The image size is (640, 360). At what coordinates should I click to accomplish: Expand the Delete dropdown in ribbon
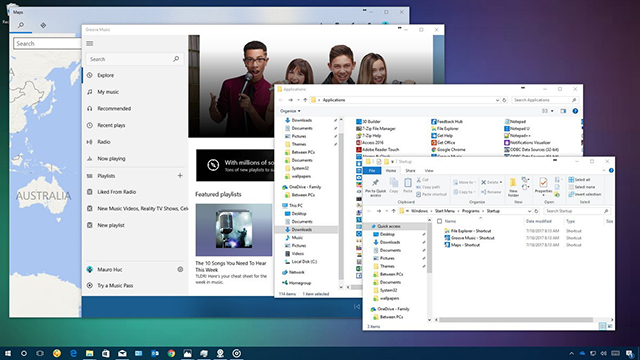coord(501,182)
